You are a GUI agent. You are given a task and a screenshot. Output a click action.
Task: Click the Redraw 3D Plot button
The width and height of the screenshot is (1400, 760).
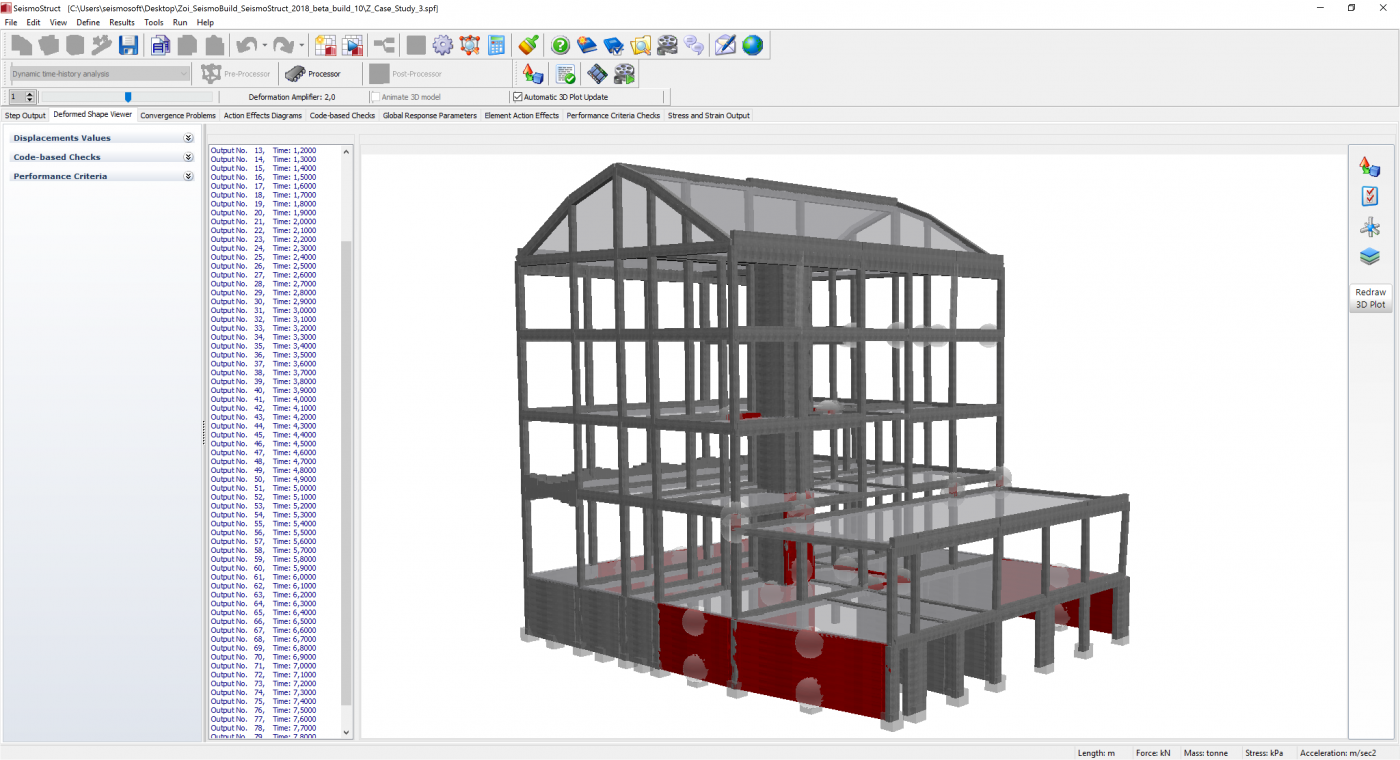click(1370, 298)
